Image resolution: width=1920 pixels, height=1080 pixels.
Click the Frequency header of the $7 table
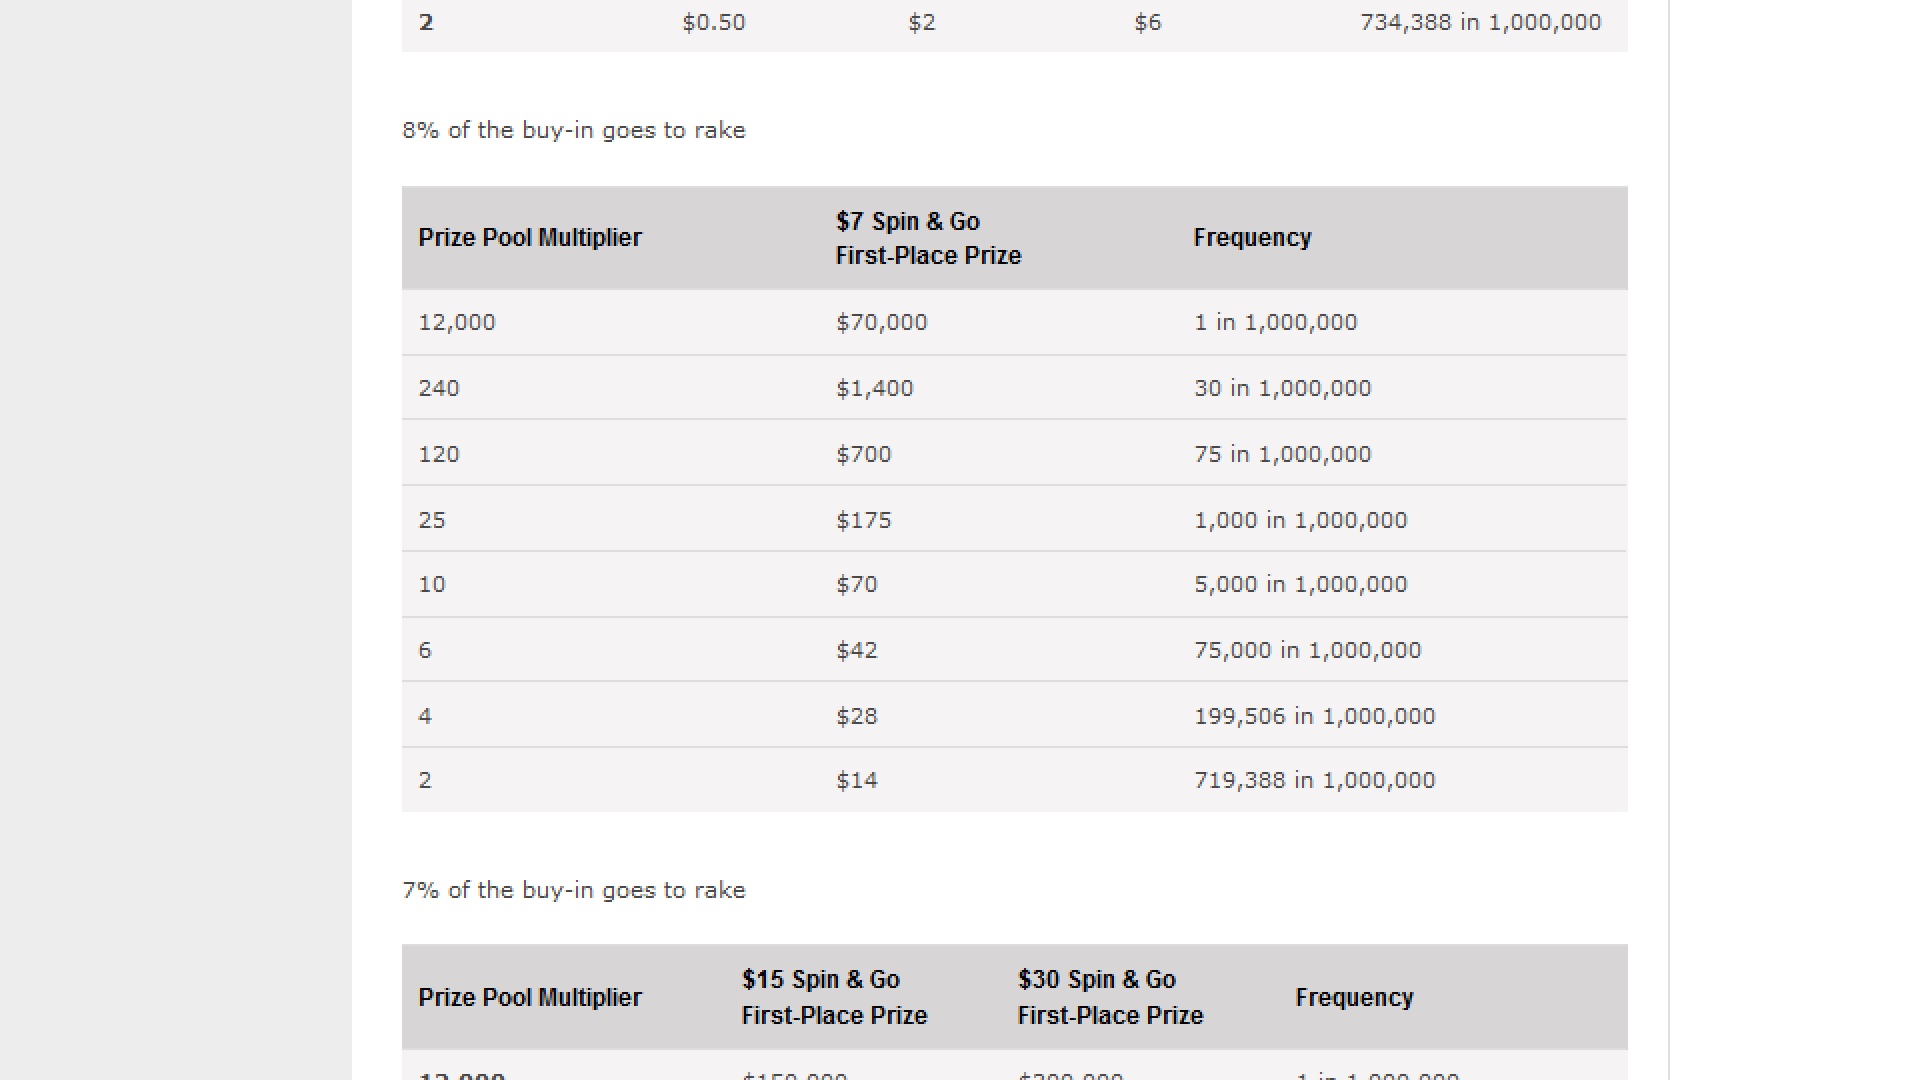tap(1252, 238)
